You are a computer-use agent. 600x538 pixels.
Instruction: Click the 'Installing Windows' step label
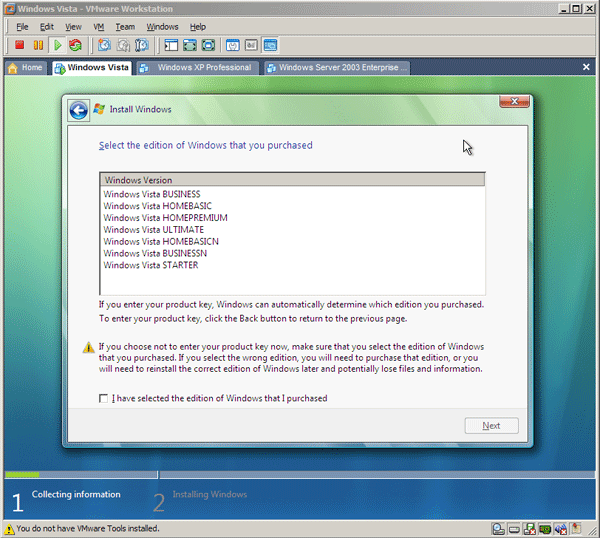210,494
